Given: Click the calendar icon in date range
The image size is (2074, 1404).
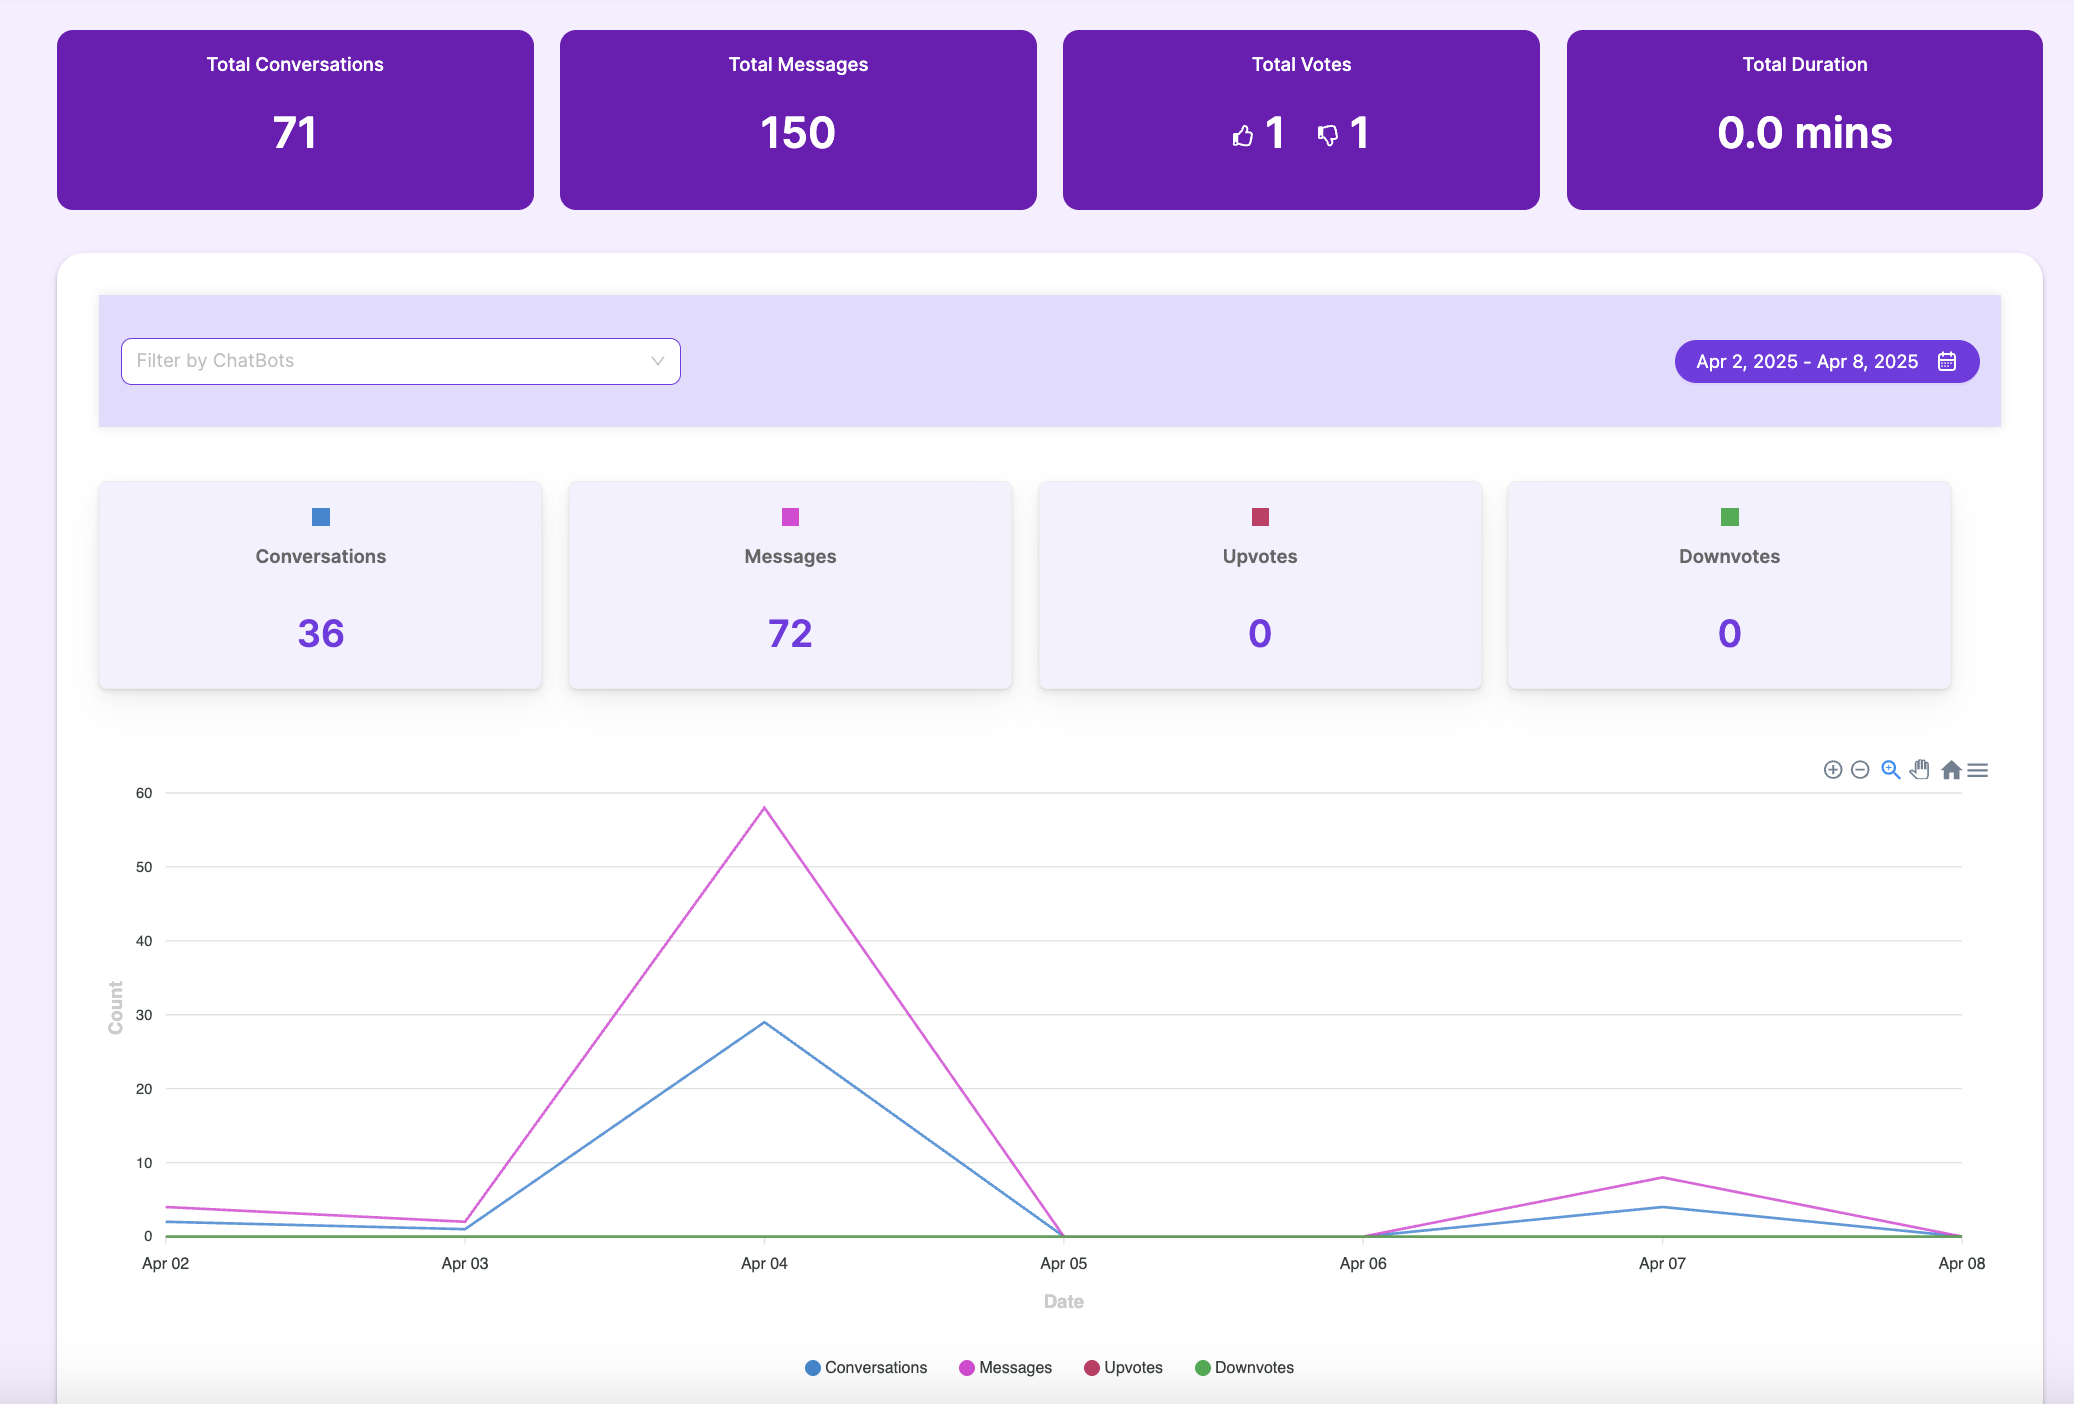Looking at the screenshot, I should [x=1947, y=361].
